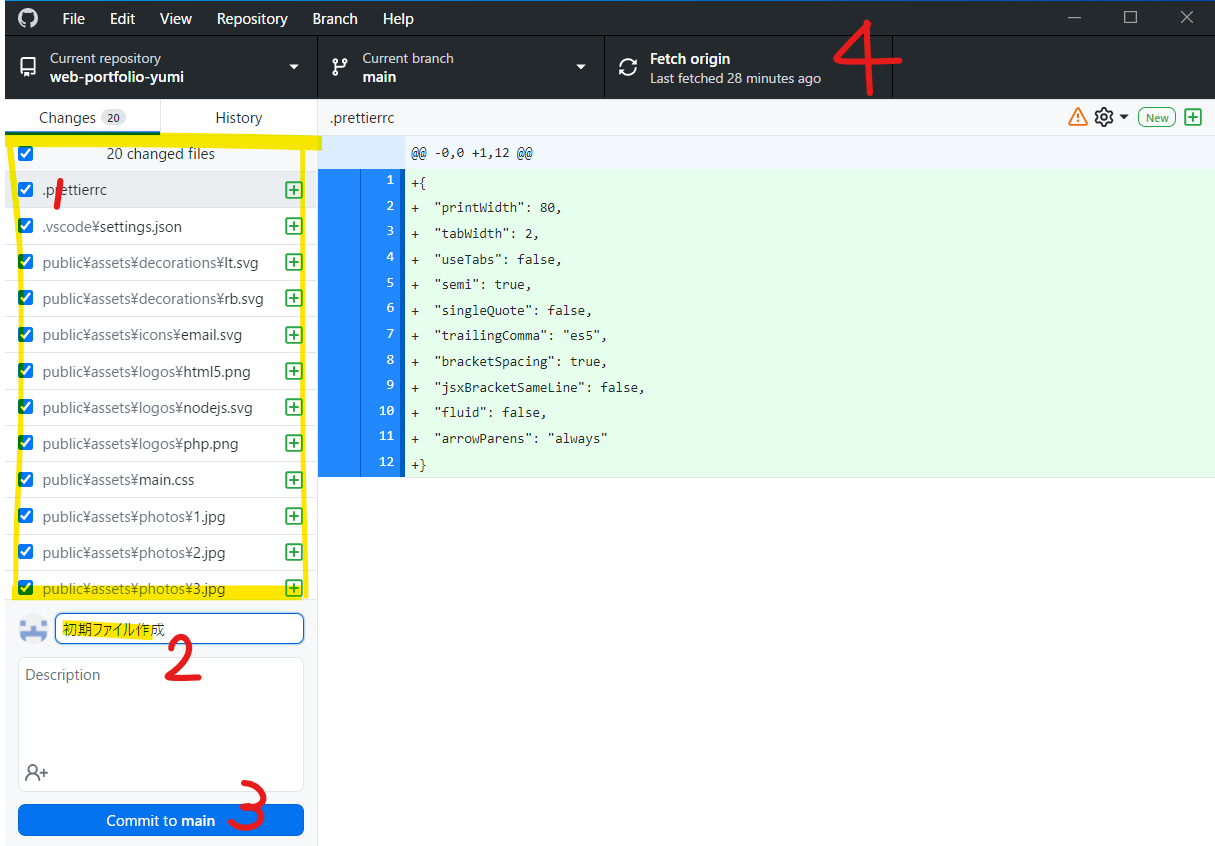The image size is (1215, 846).
Task: Uncheck the decorations rb.svg checkbox
Action: pos(26,298)
